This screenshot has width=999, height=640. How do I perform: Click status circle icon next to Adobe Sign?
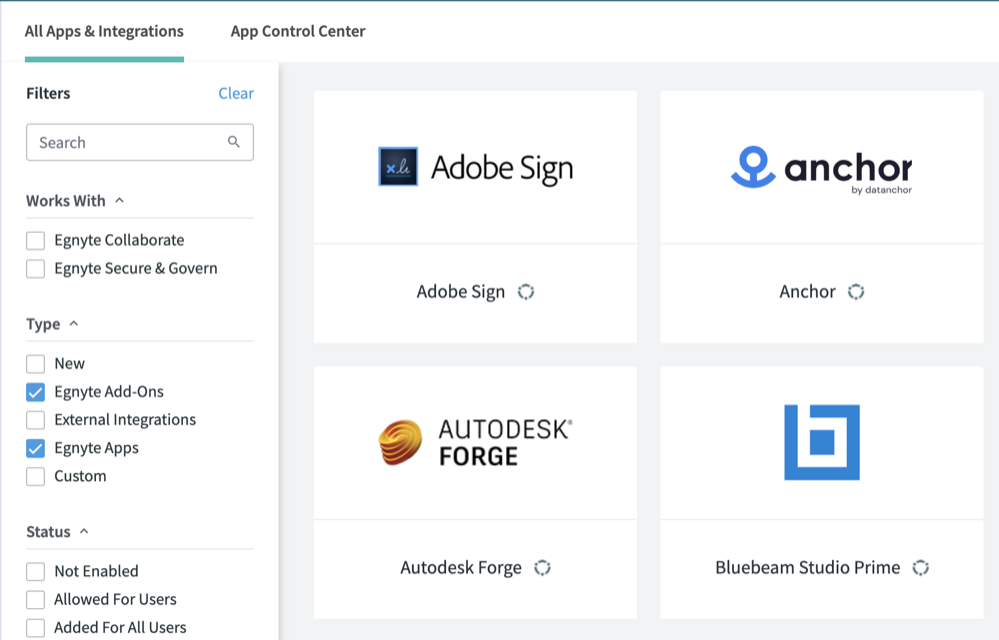coord(526,292)
